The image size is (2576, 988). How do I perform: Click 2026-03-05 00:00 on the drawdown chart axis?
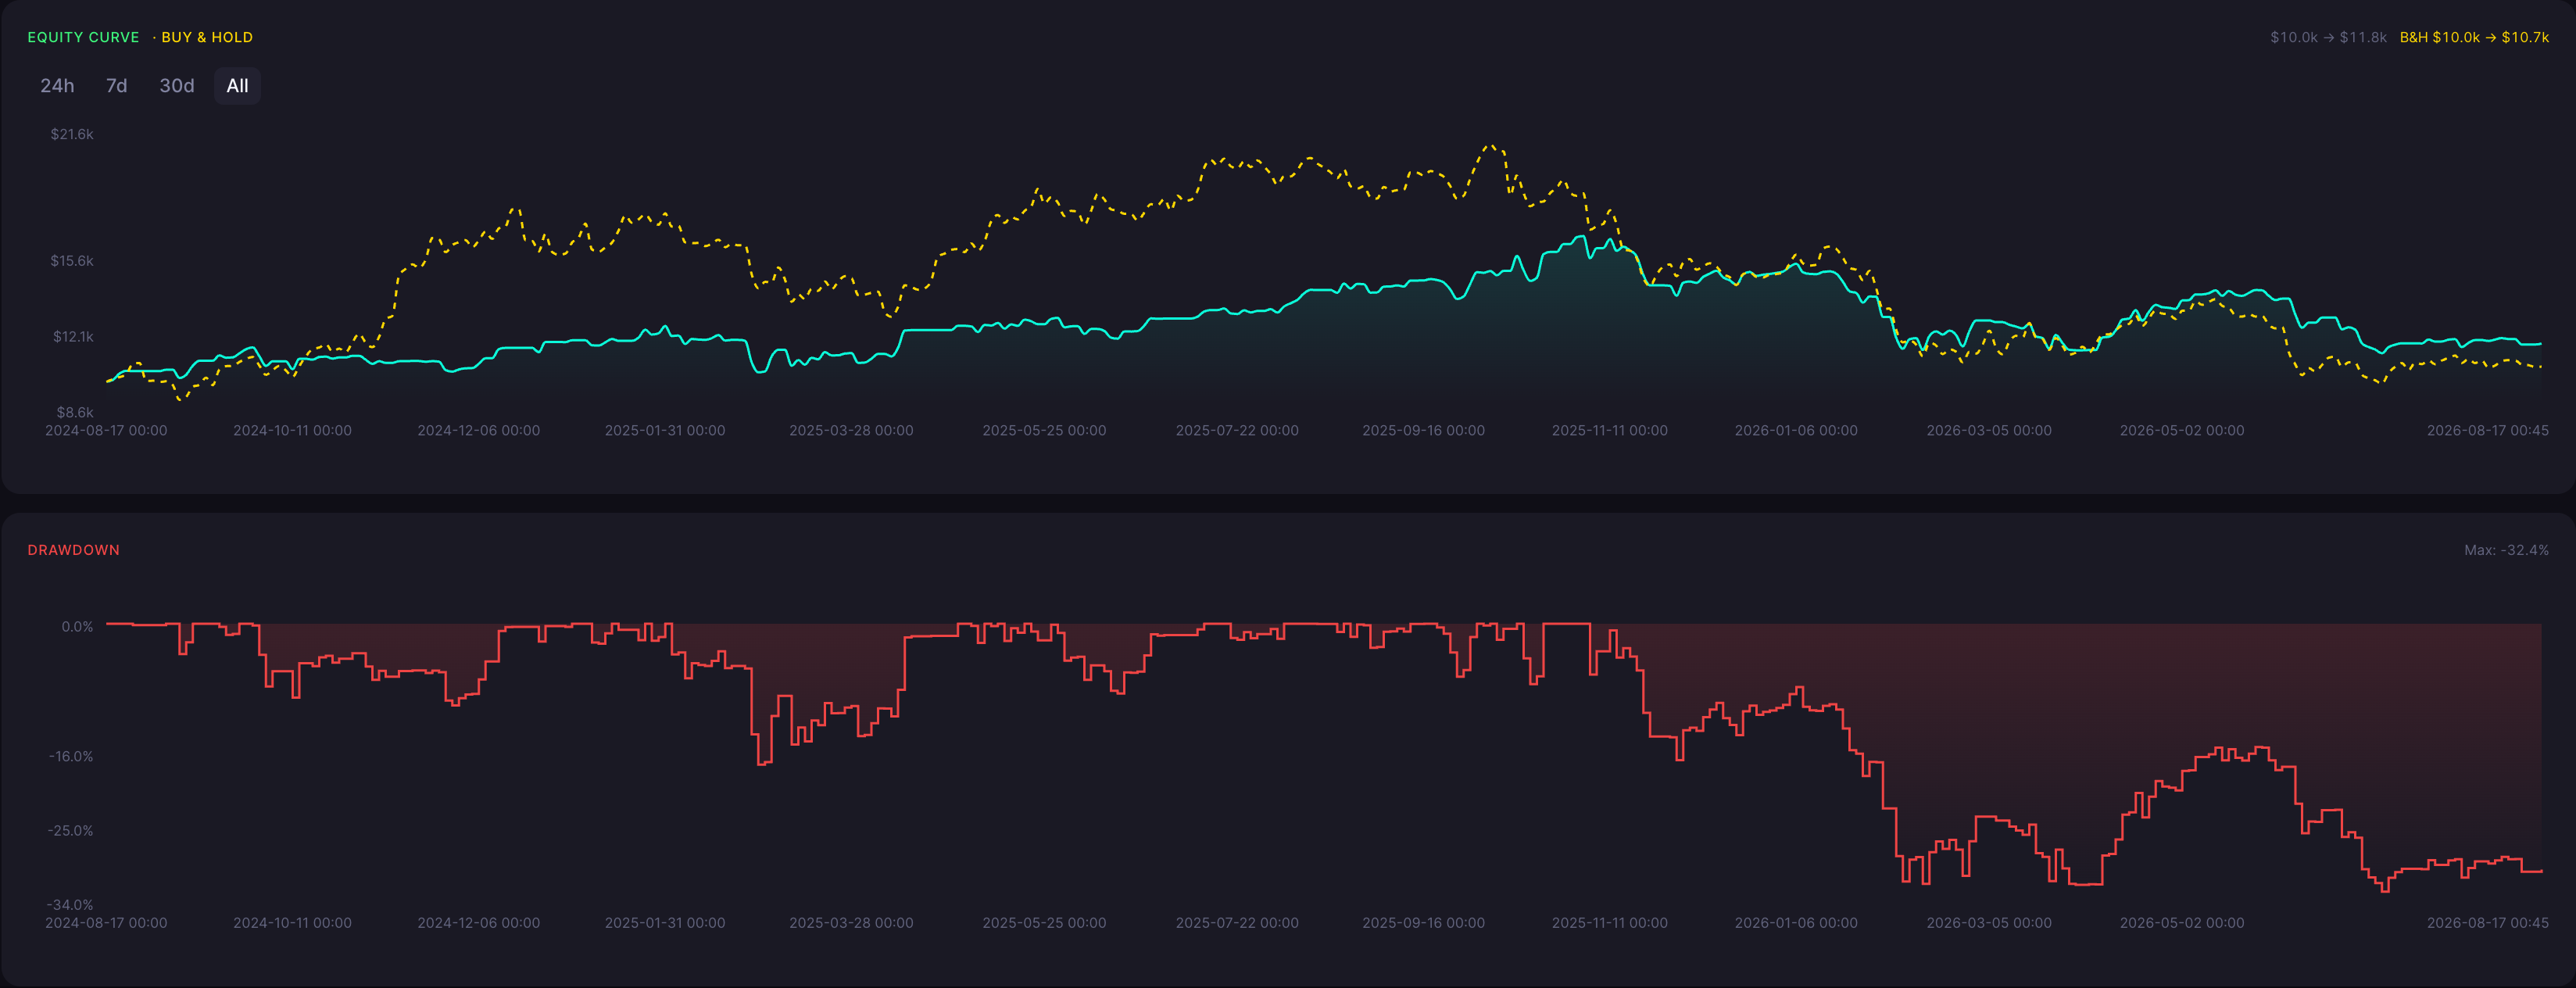1989,923
